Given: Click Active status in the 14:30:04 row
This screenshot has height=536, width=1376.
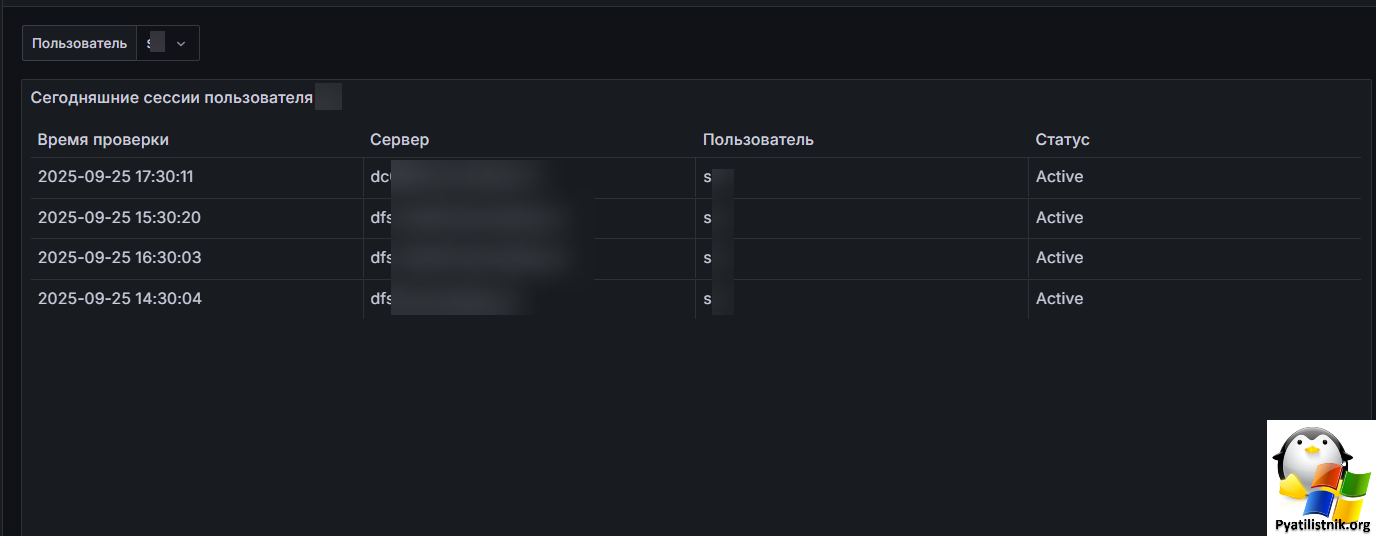Looking at the screenshot, I should tap(1059, 299).
